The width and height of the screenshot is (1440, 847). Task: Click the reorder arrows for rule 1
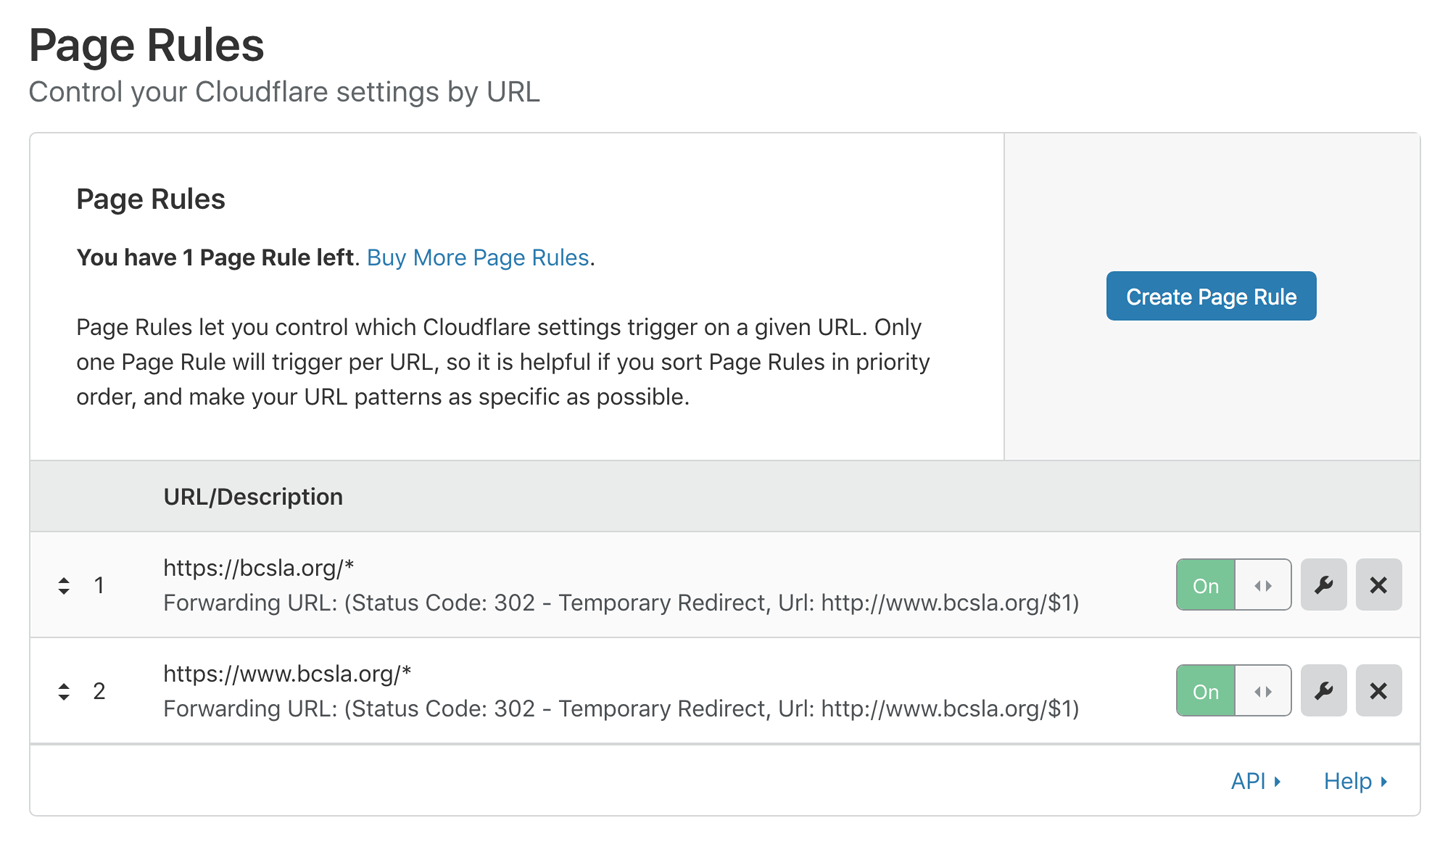coord(64,586)
